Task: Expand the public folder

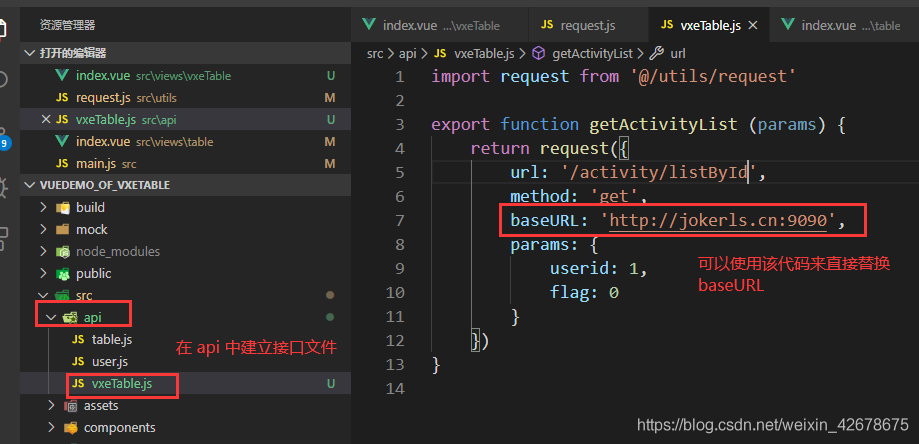Action: 43,274
